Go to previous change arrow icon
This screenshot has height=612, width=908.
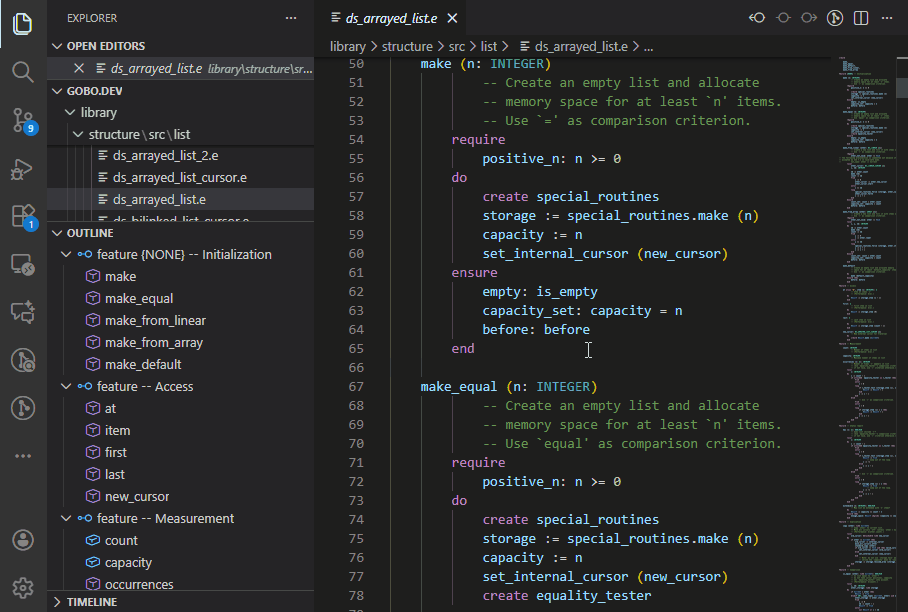tap(758, 18)
